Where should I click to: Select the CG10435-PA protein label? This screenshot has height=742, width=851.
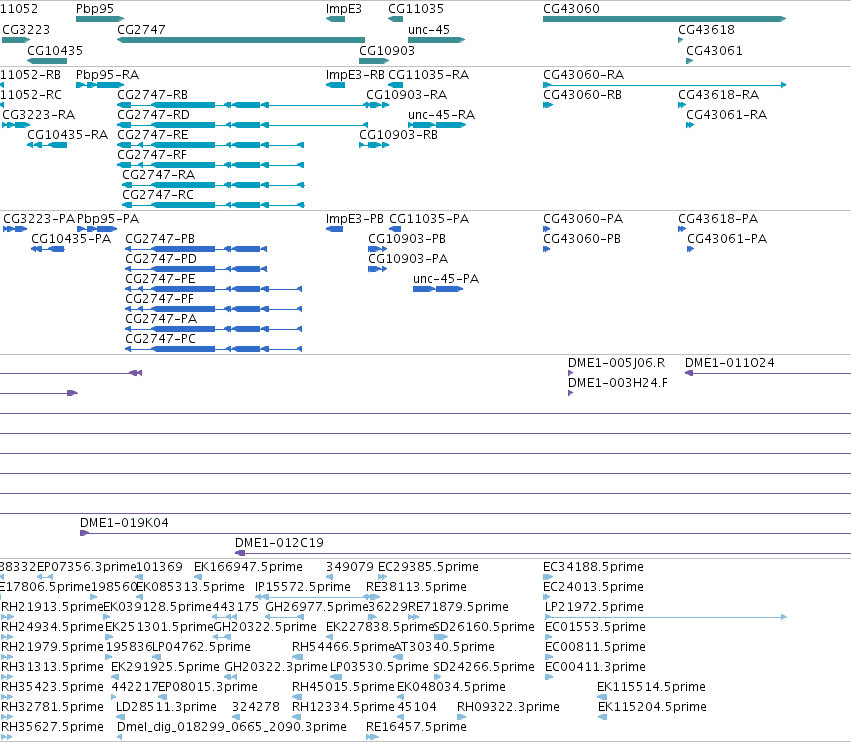click(x=71, y=239)
